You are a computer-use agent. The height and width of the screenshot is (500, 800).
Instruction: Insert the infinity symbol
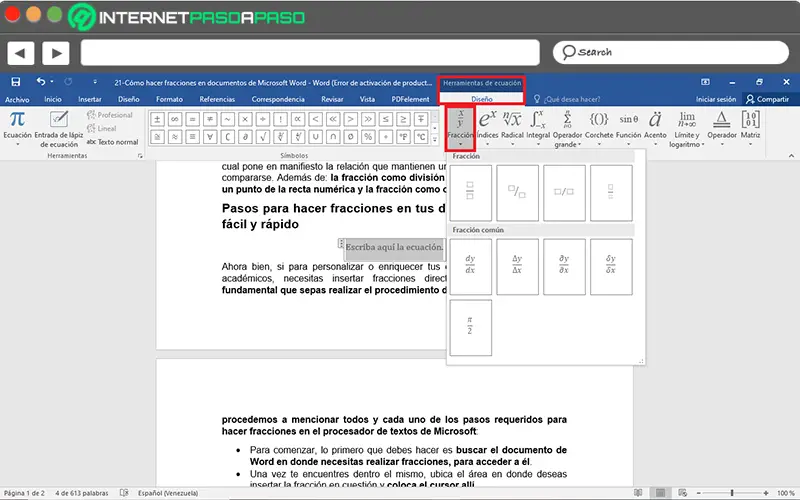coord(174,119)
